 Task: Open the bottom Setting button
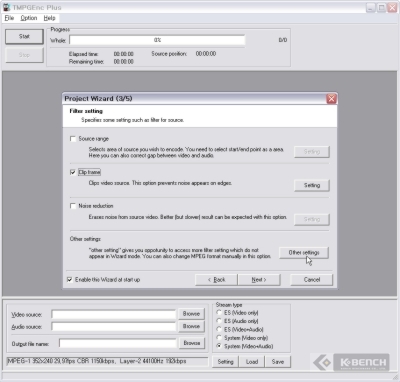point(225,362)
